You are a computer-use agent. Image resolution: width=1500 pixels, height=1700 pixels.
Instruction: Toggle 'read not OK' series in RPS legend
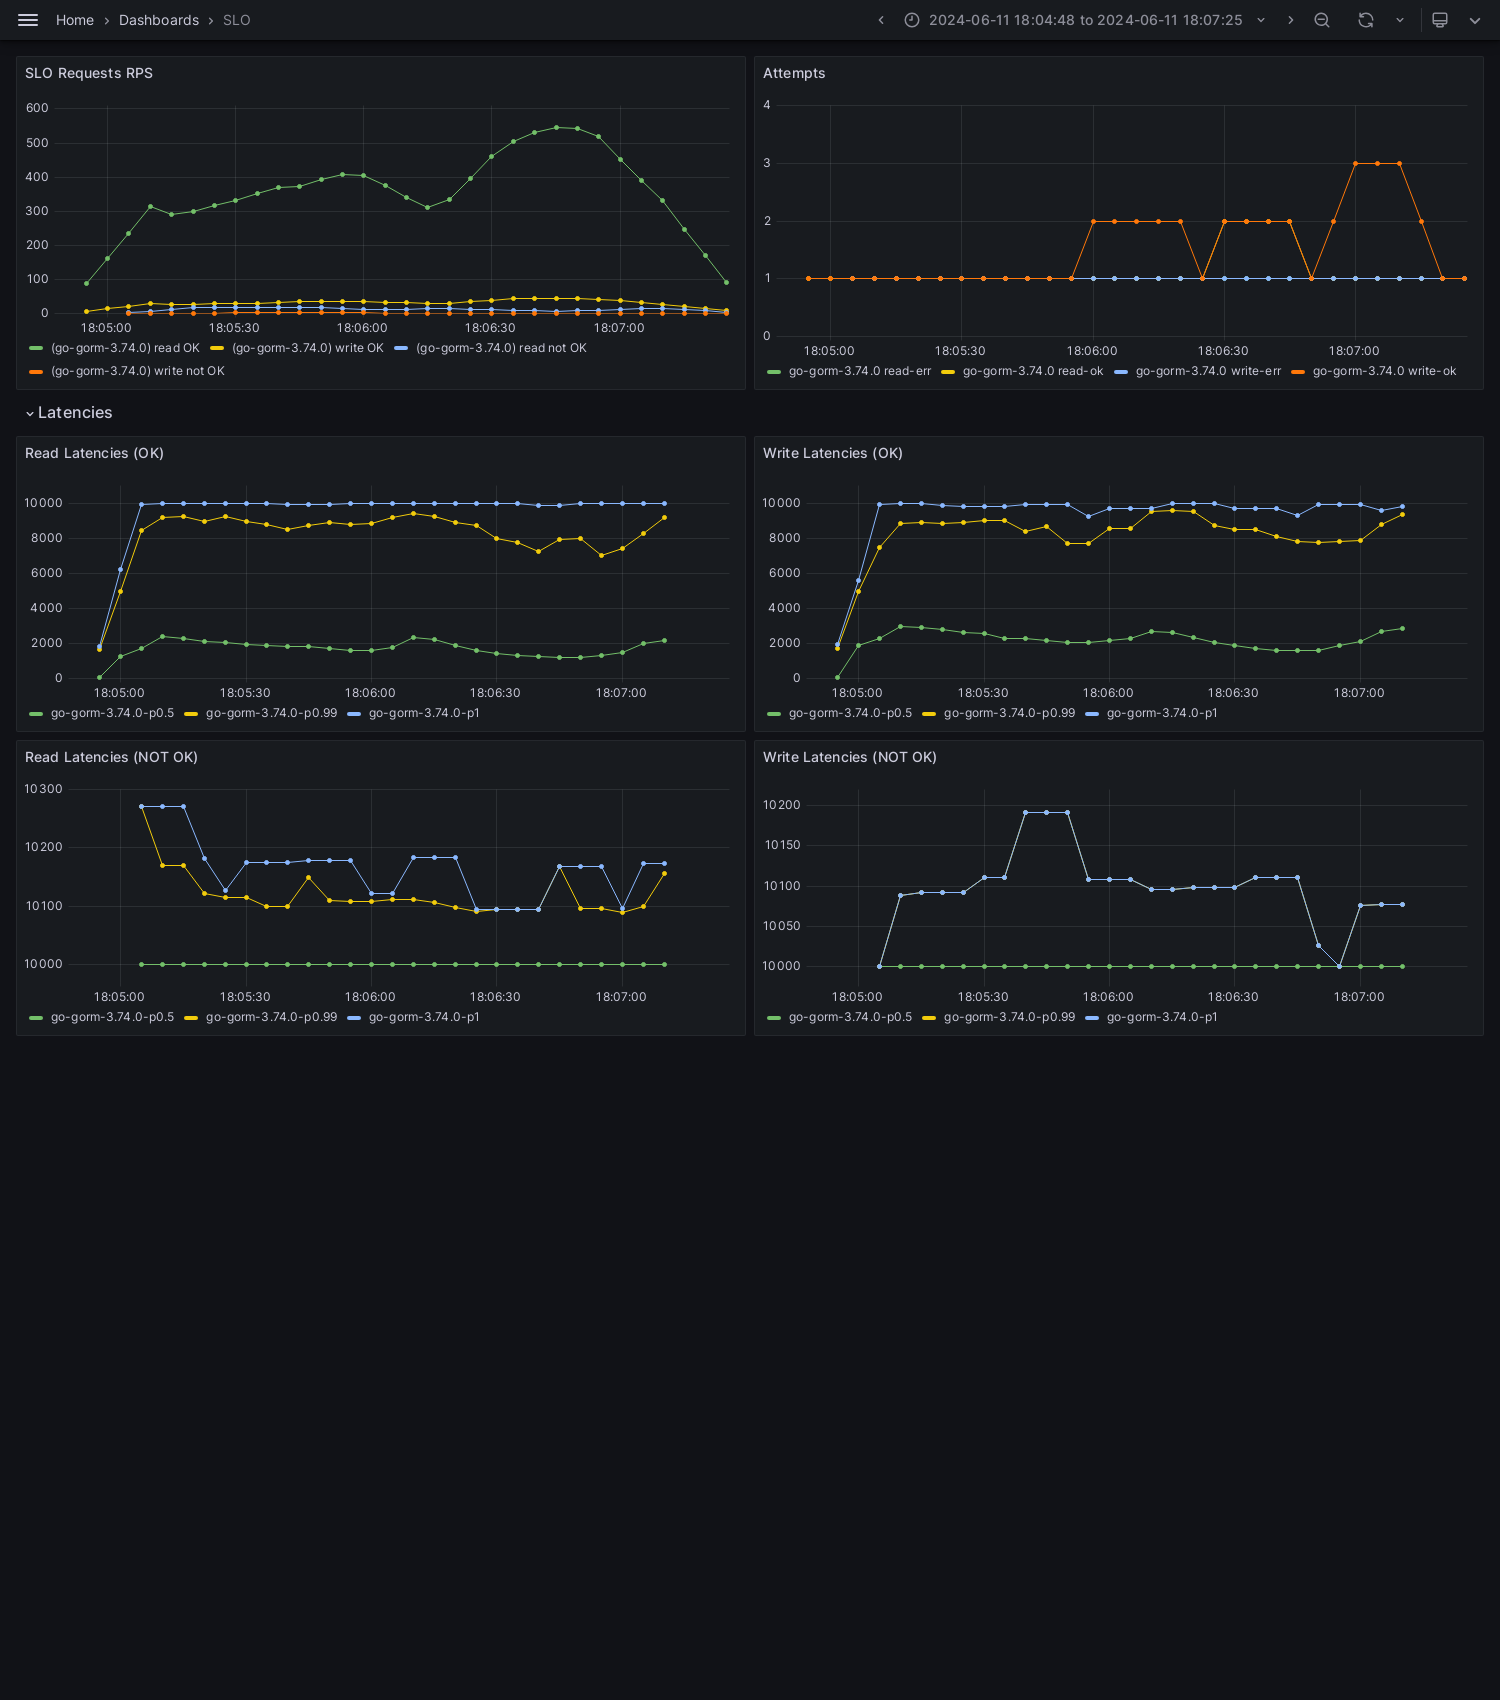[x=501, y=348]
